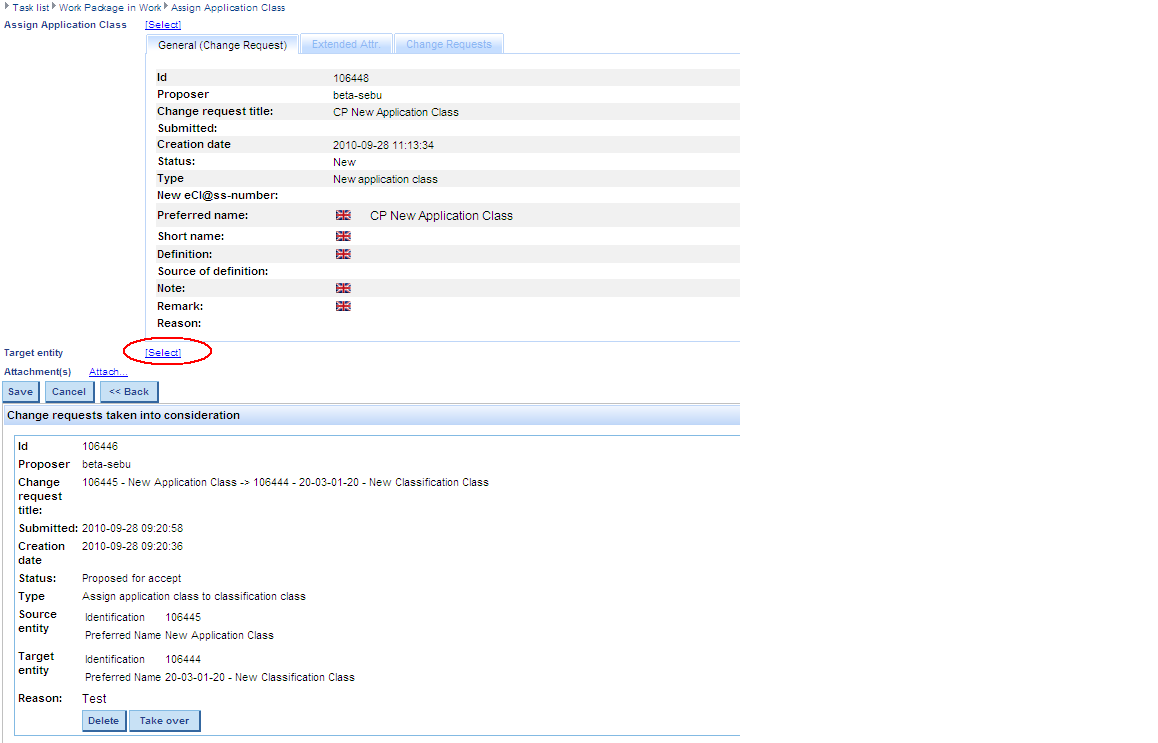Click the Take over button
The width and height of the screenshot is (1158, 743).
point(165,721)
